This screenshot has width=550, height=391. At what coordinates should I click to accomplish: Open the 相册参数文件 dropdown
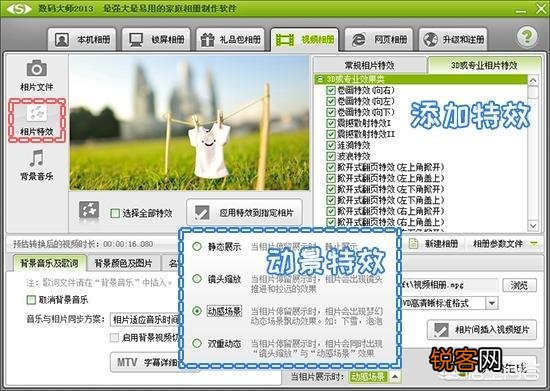(504, 243)
